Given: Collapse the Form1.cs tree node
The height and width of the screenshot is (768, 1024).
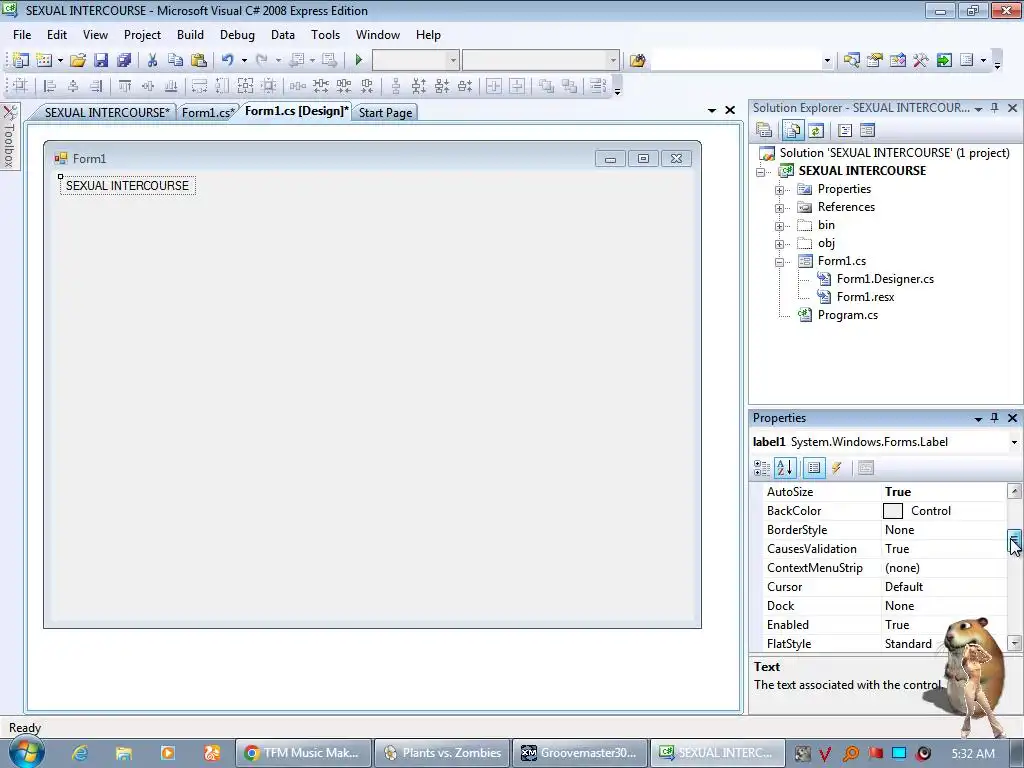Looking at the screenshot, I should point(779,262).
